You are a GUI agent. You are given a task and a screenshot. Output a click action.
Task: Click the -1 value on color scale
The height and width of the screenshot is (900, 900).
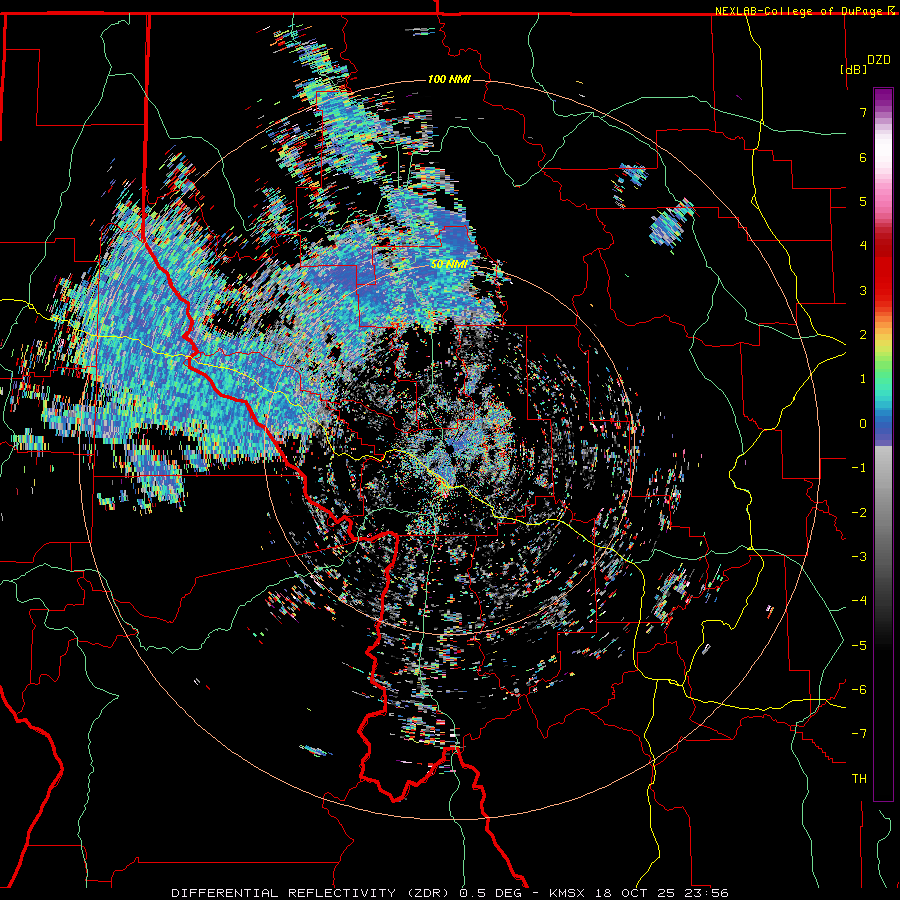tap(859, 468)
